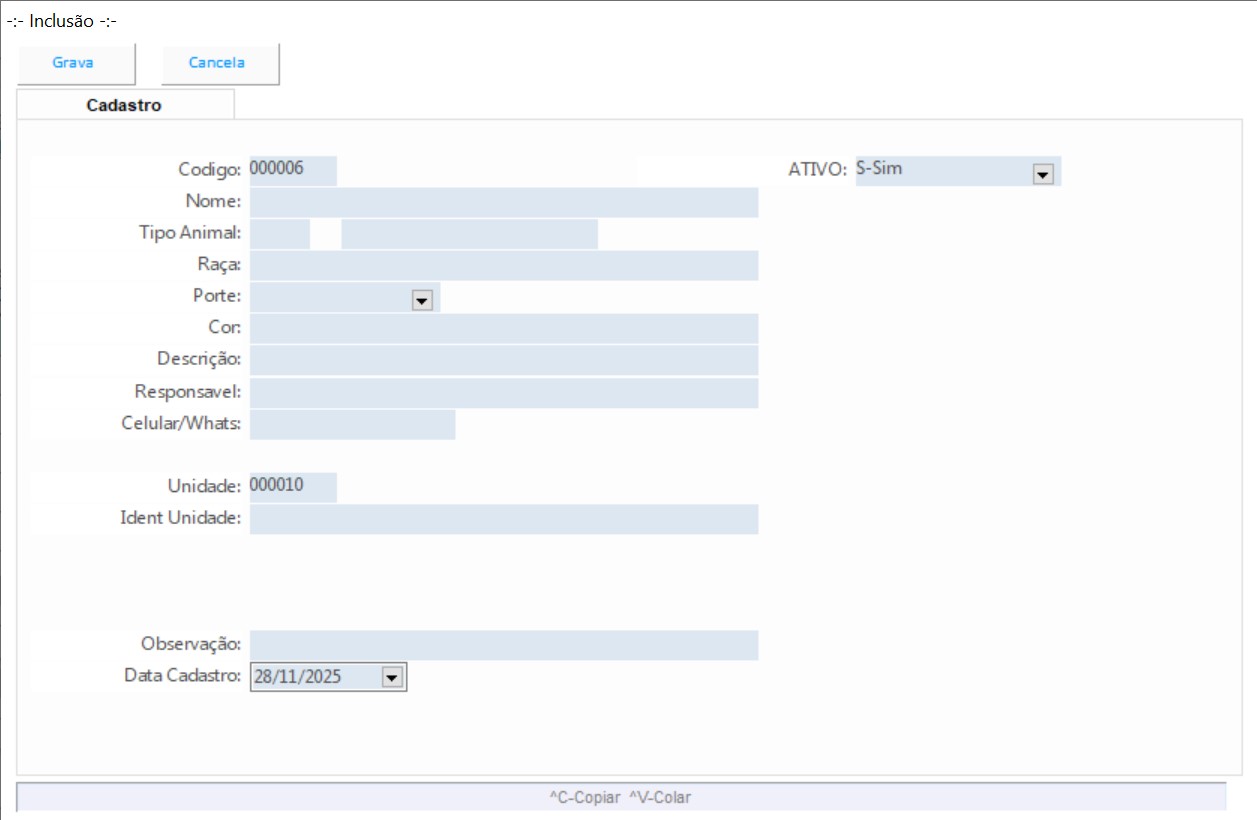Open the ATIVO dropdown arrow

(1043, 174)
